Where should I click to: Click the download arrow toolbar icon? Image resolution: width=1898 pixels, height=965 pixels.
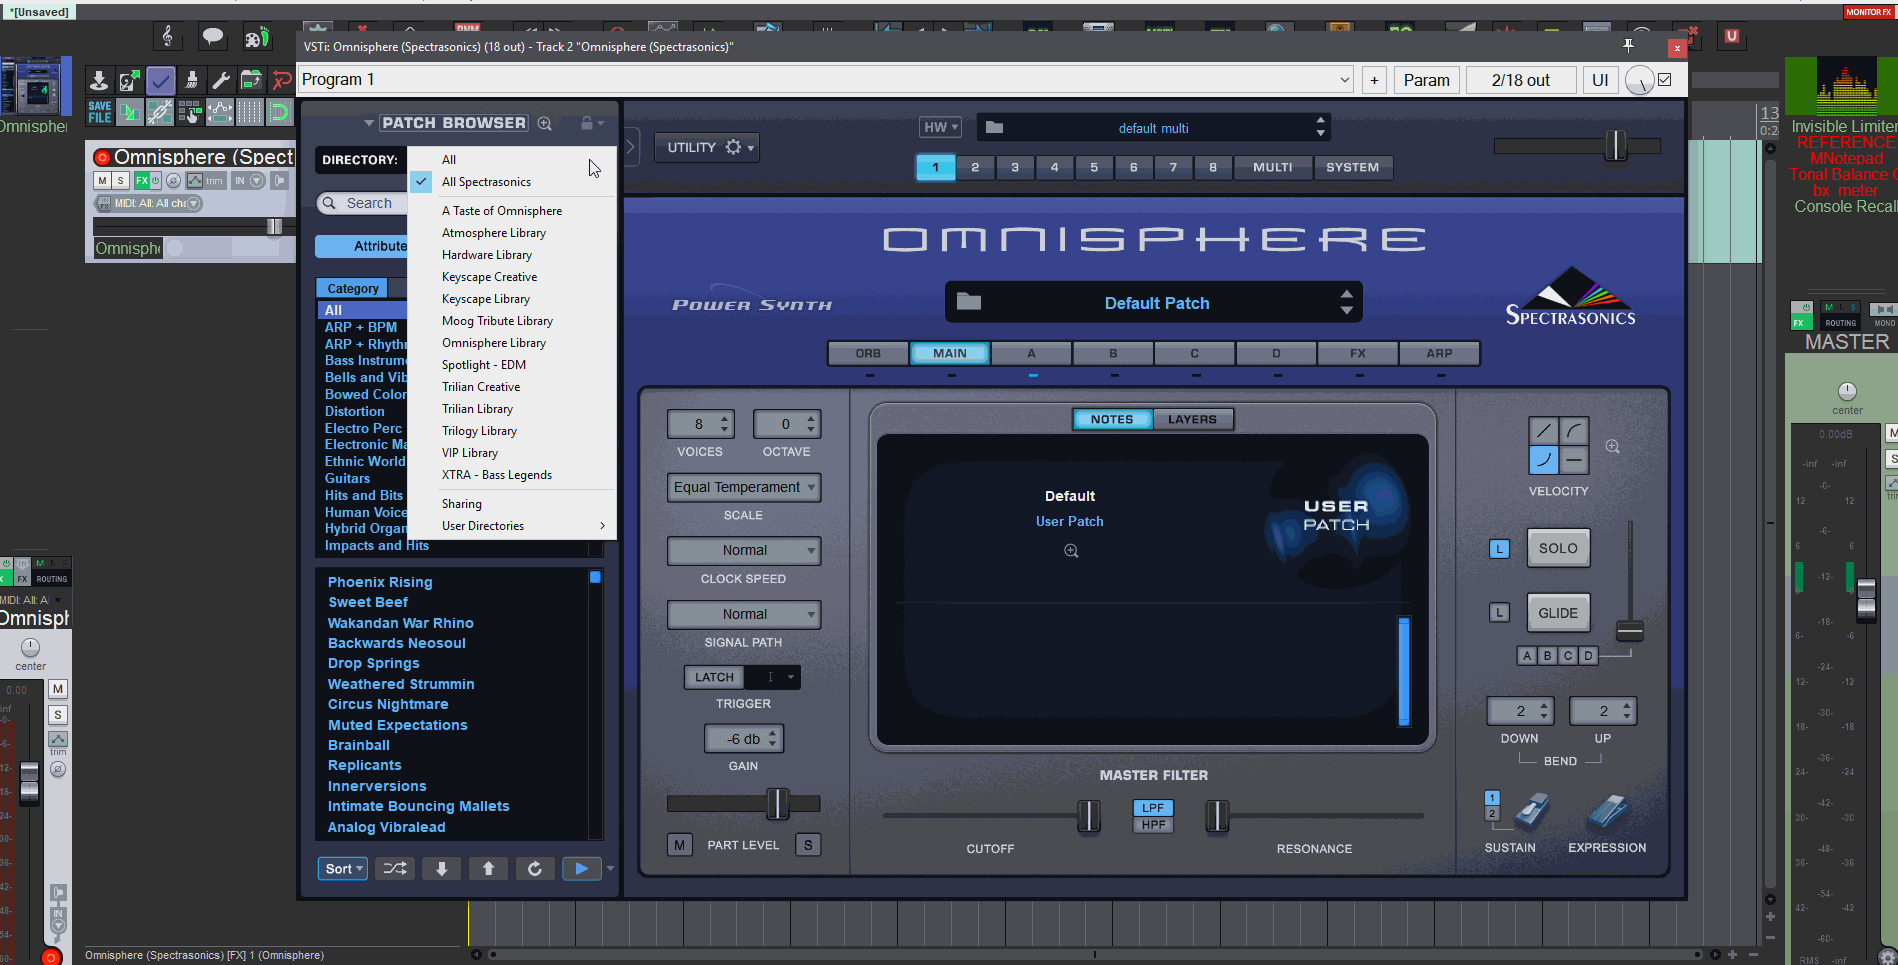coord(99,80)
